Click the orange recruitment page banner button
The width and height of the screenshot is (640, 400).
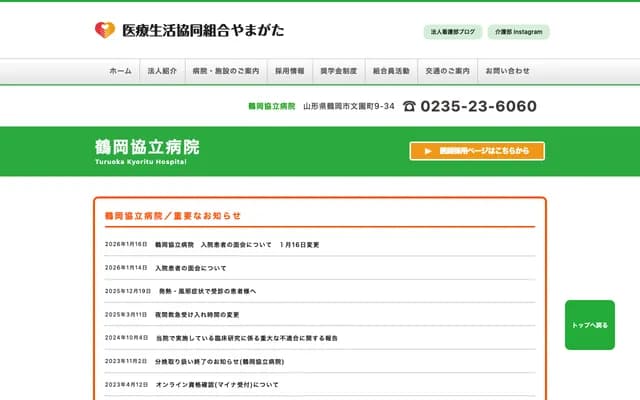(x=477, y=151)
